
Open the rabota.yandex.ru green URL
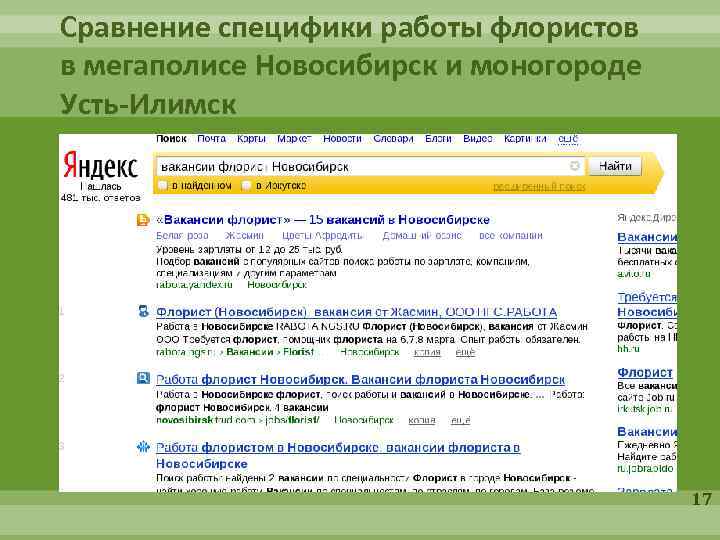click(x=194, y=285)
